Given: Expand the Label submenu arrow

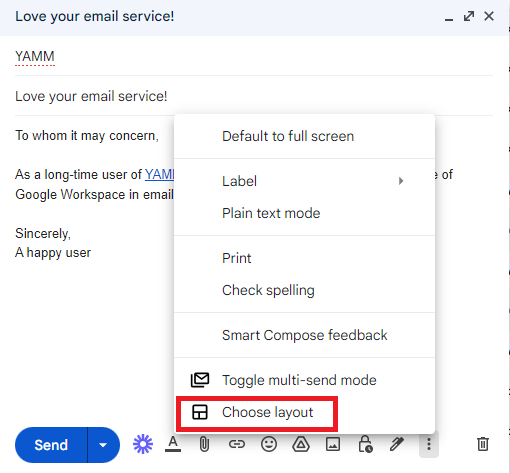Looking at the screenshot, I should tap(401, 181).
